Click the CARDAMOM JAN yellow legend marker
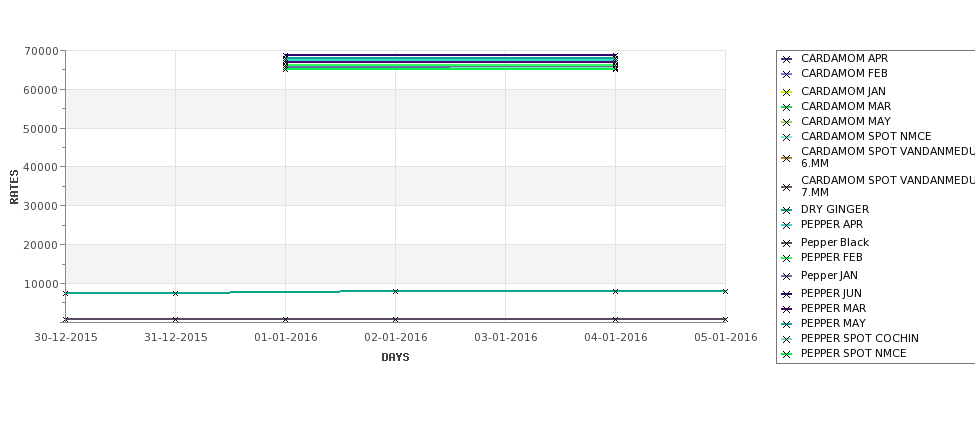The height and width of the screenshot is (429, 975). [786, 92]
